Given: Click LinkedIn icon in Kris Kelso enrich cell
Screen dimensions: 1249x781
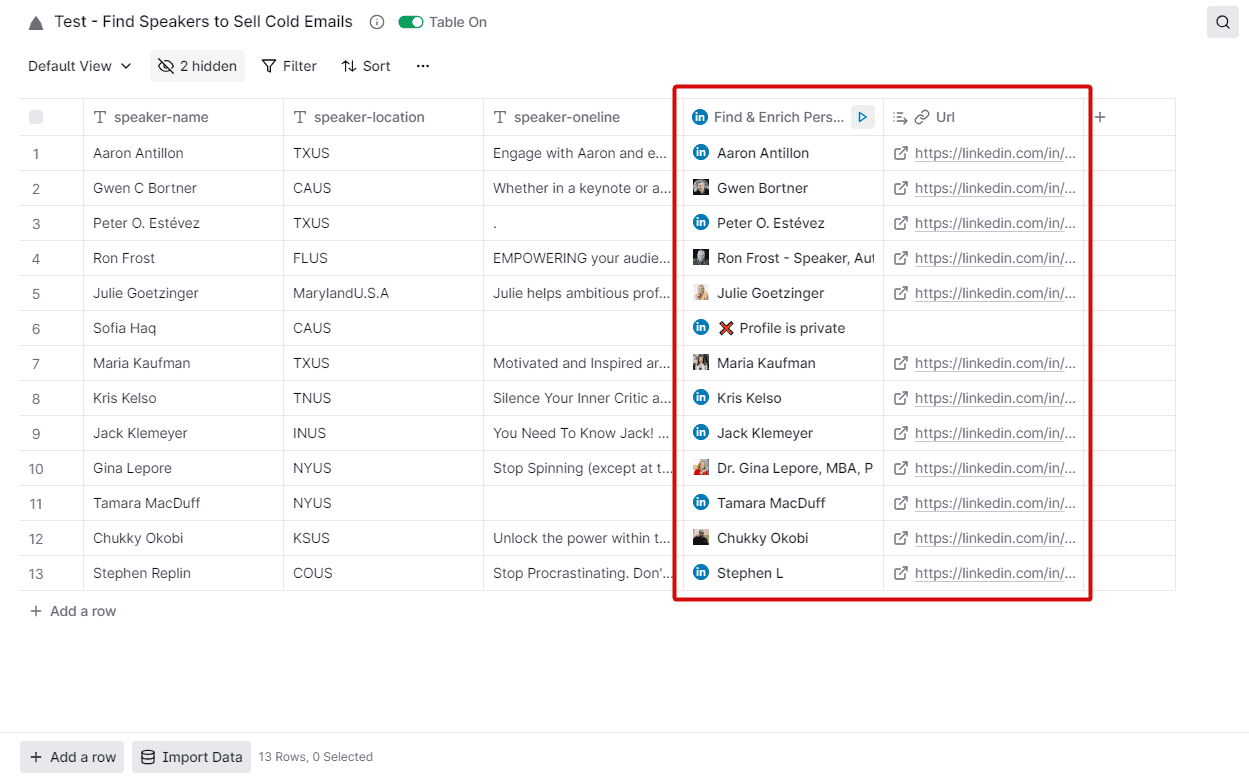Looking at the screenshot, I should click(x=701, y=398).
